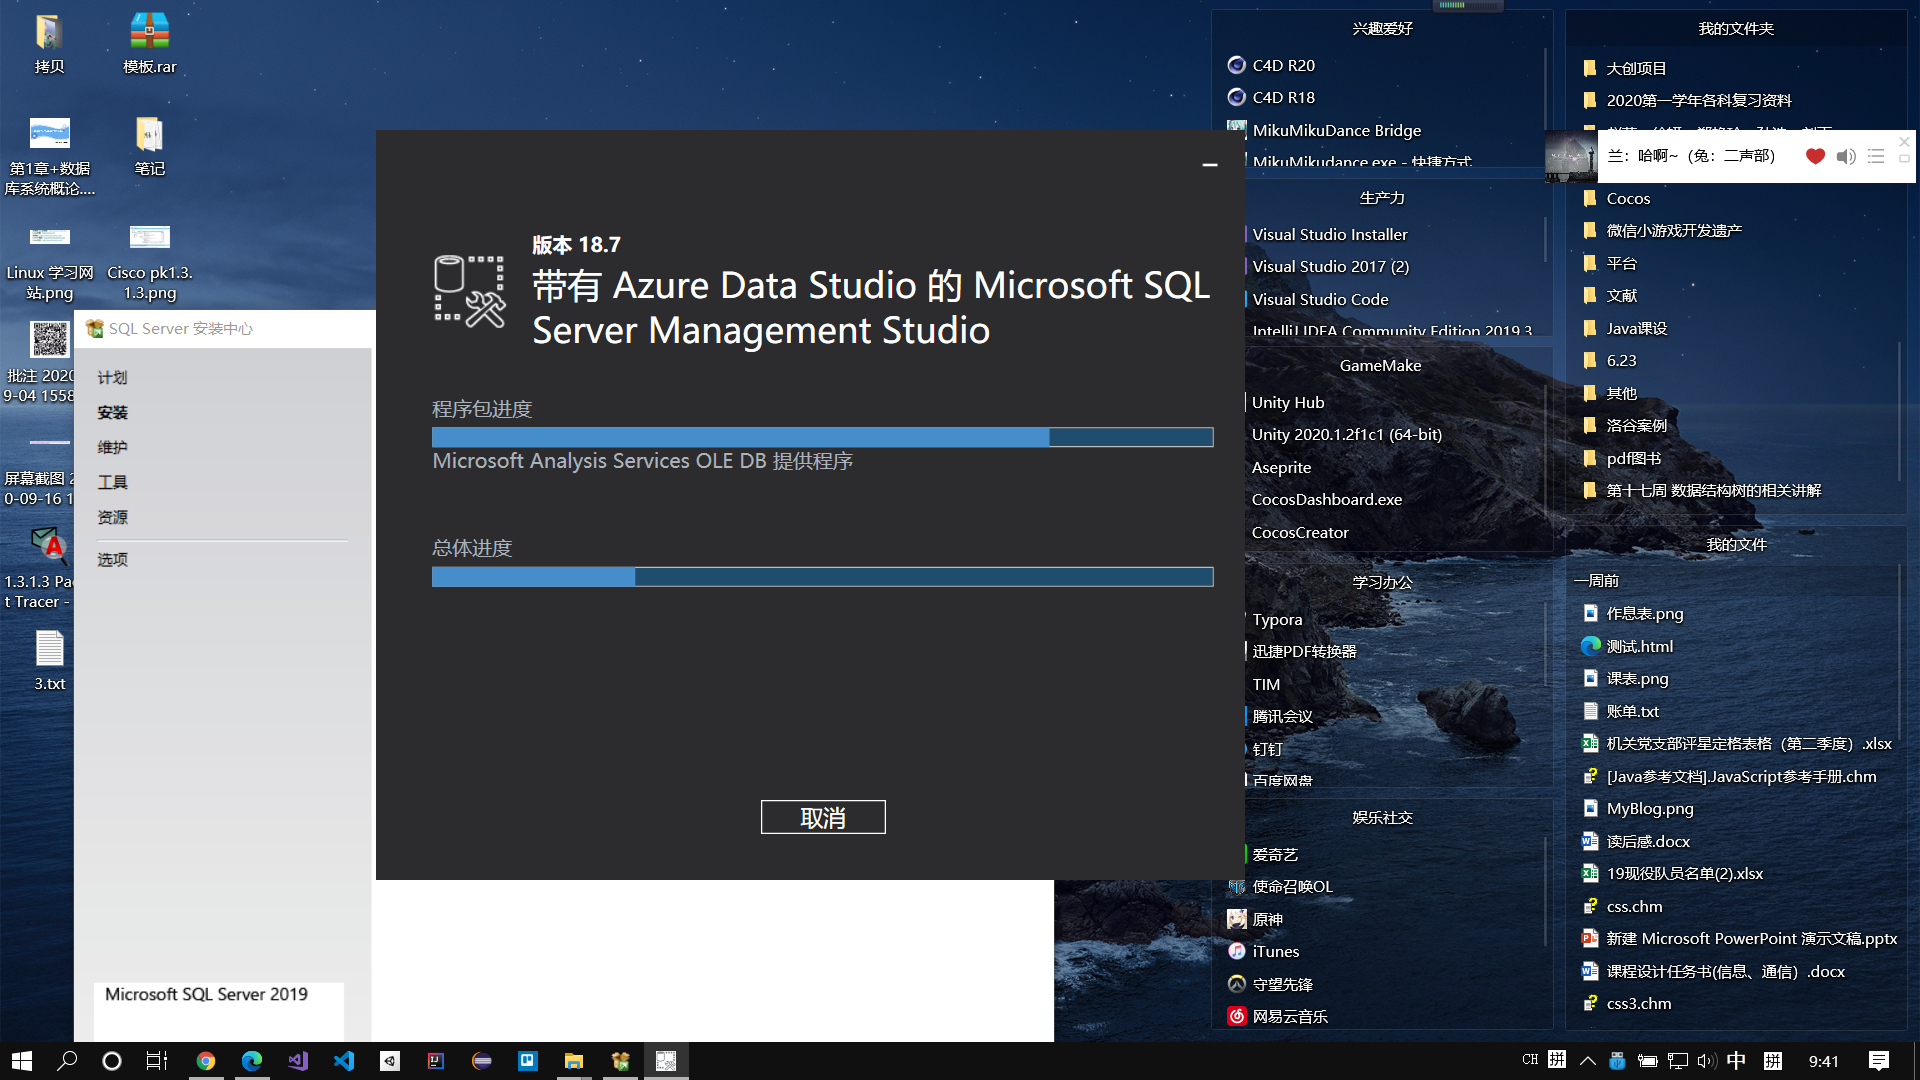The height and width of the screenshot is (1080, 1920).
Task: Open taskbar search magnifier
Action: tap(67, 1060)
